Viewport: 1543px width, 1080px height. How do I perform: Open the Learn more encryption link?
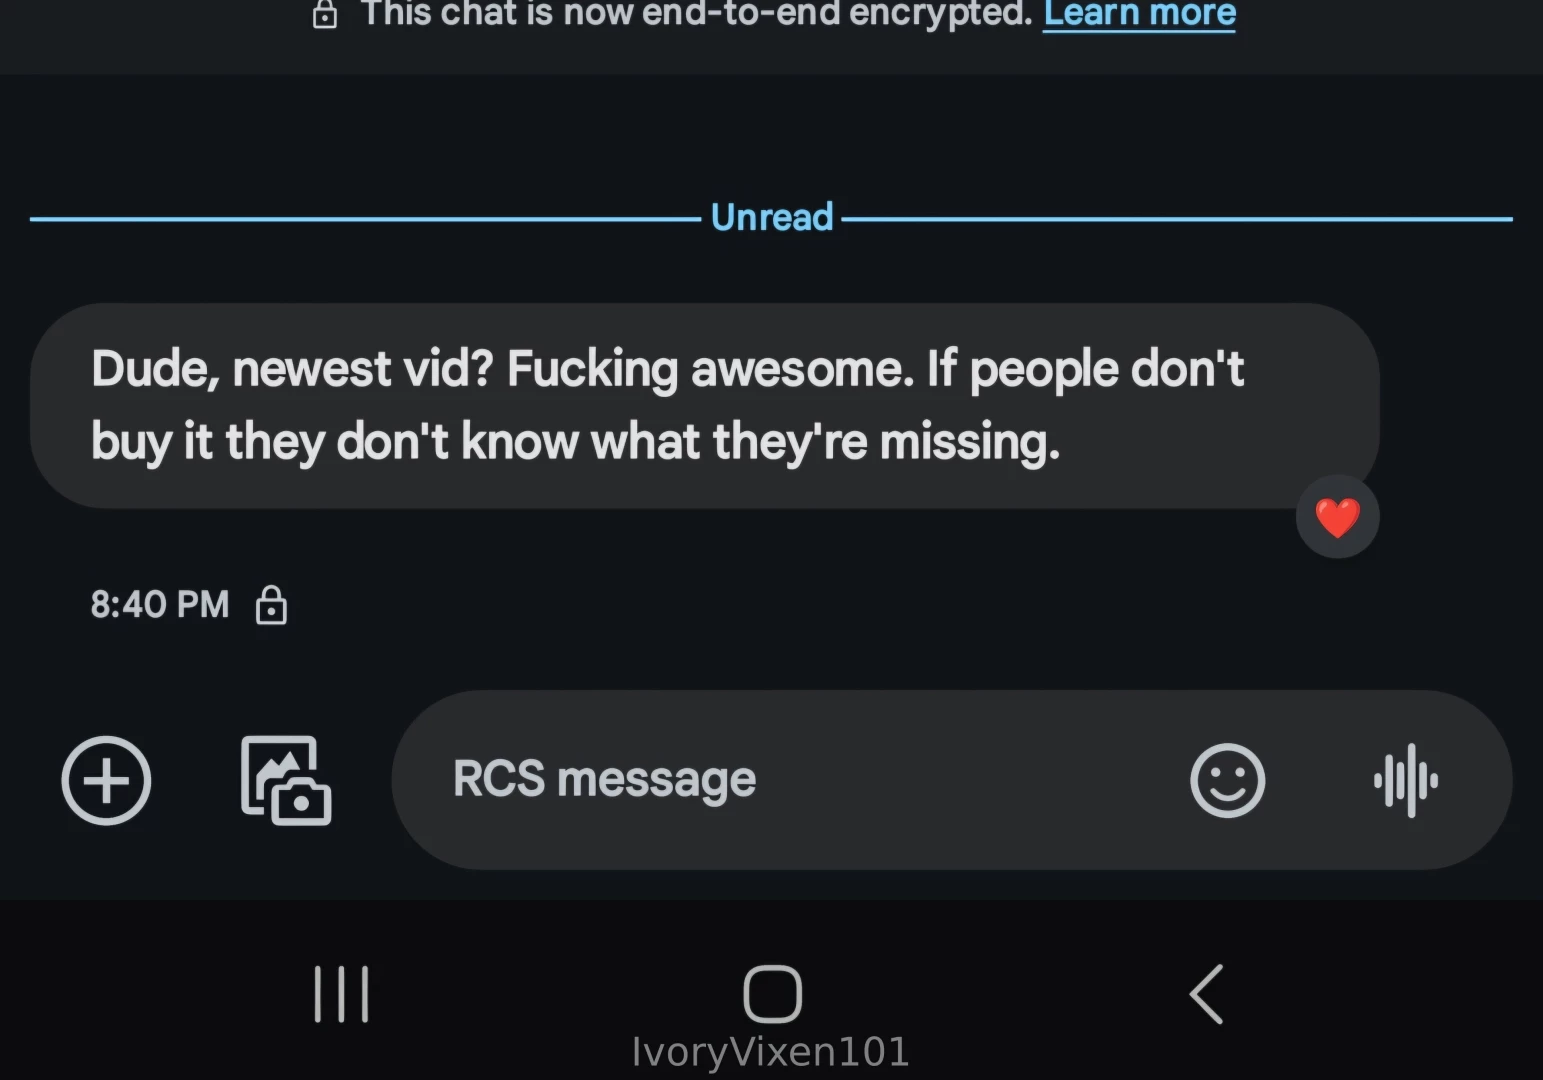[x=1139, y=14]
